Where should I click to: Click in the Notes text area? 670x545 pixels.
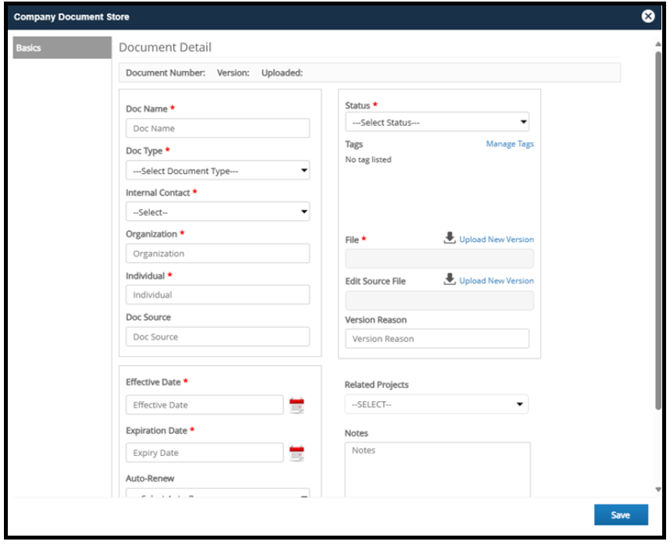(x=437, y=470)
